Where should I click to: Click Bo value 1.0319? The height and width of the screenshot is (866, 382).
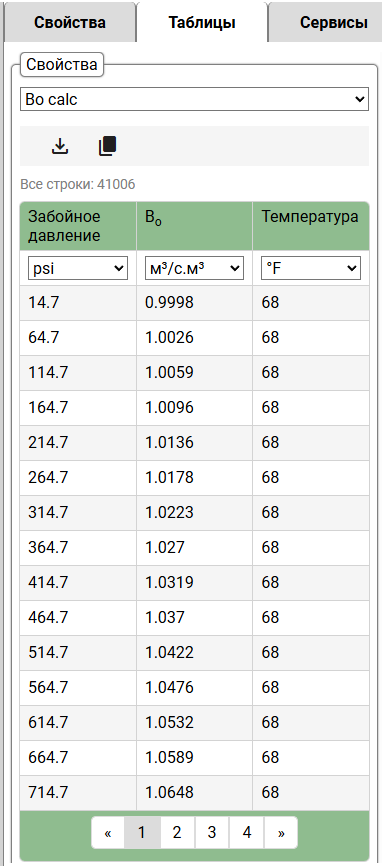(194, 583)
